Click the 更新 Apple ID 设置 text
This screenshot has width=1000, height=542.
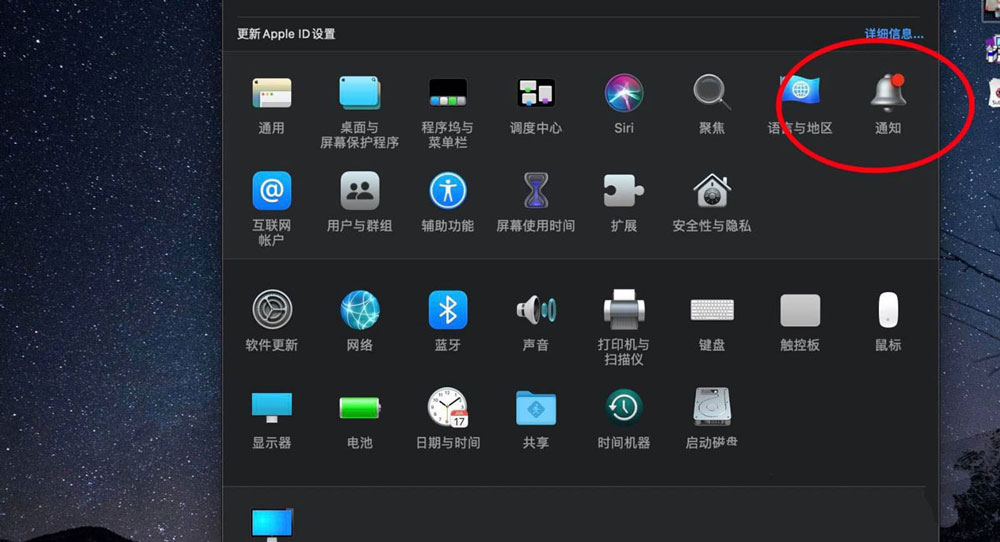point(286,34)
